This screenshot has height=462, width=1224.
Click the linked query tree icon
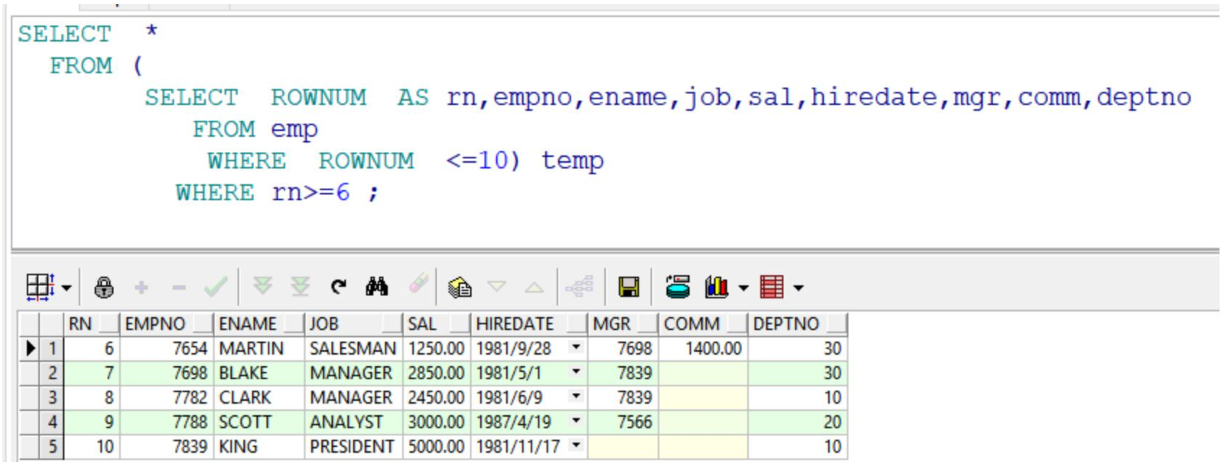(579, 288)
